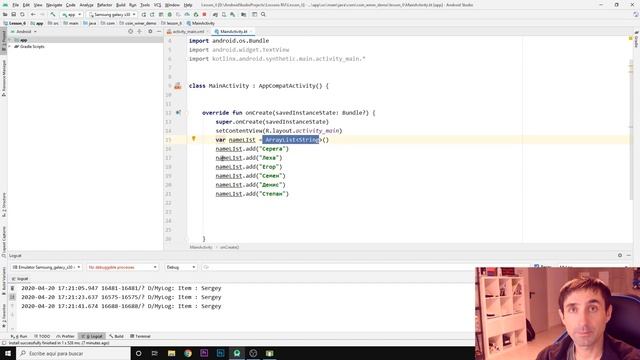
Task: Open the Help menu
Action: coord(188,5)
